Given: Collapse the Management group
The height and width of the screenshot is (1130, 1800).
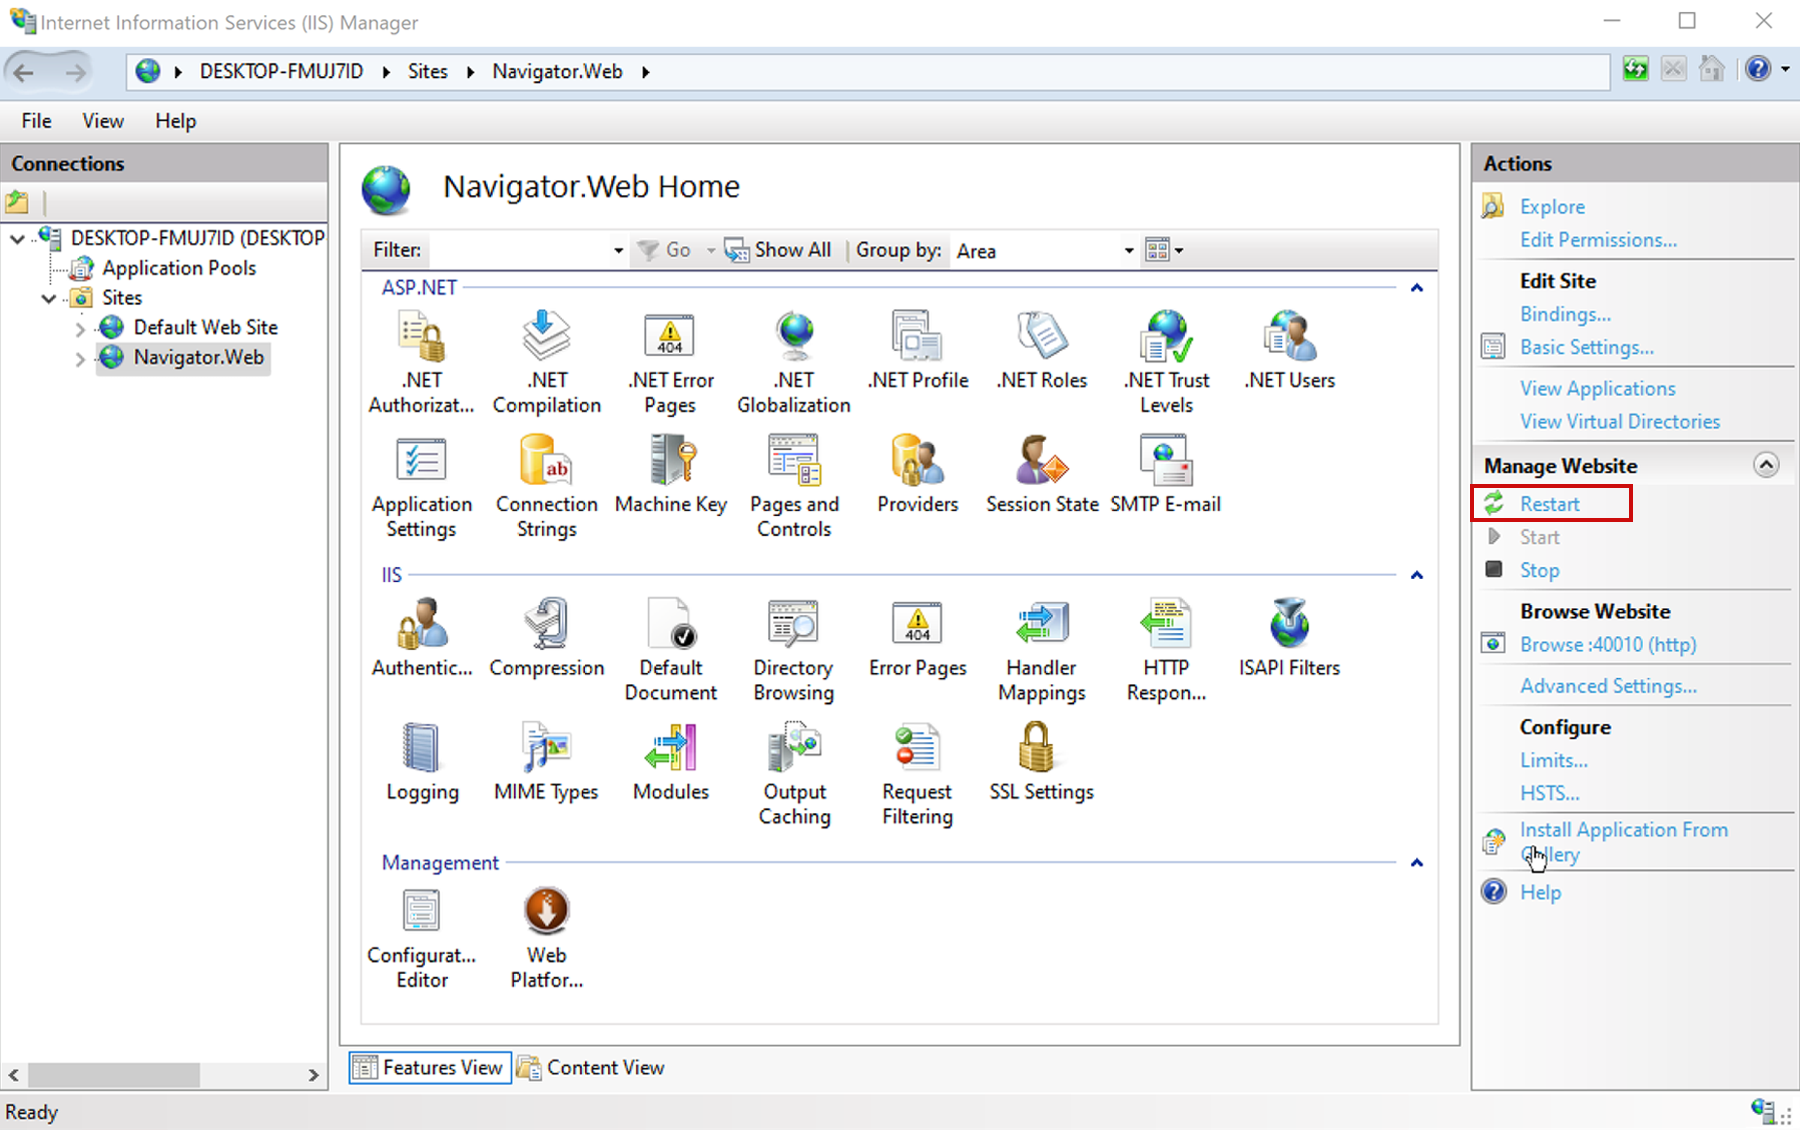Looking at the screenshot, I should click(x=1416, y=863).
